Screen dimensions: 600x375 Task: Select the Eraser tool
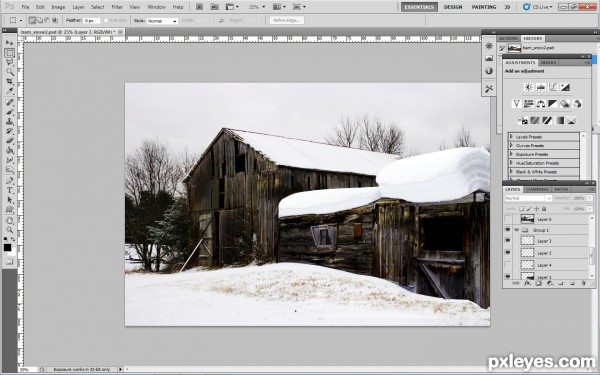coord(10,140)
